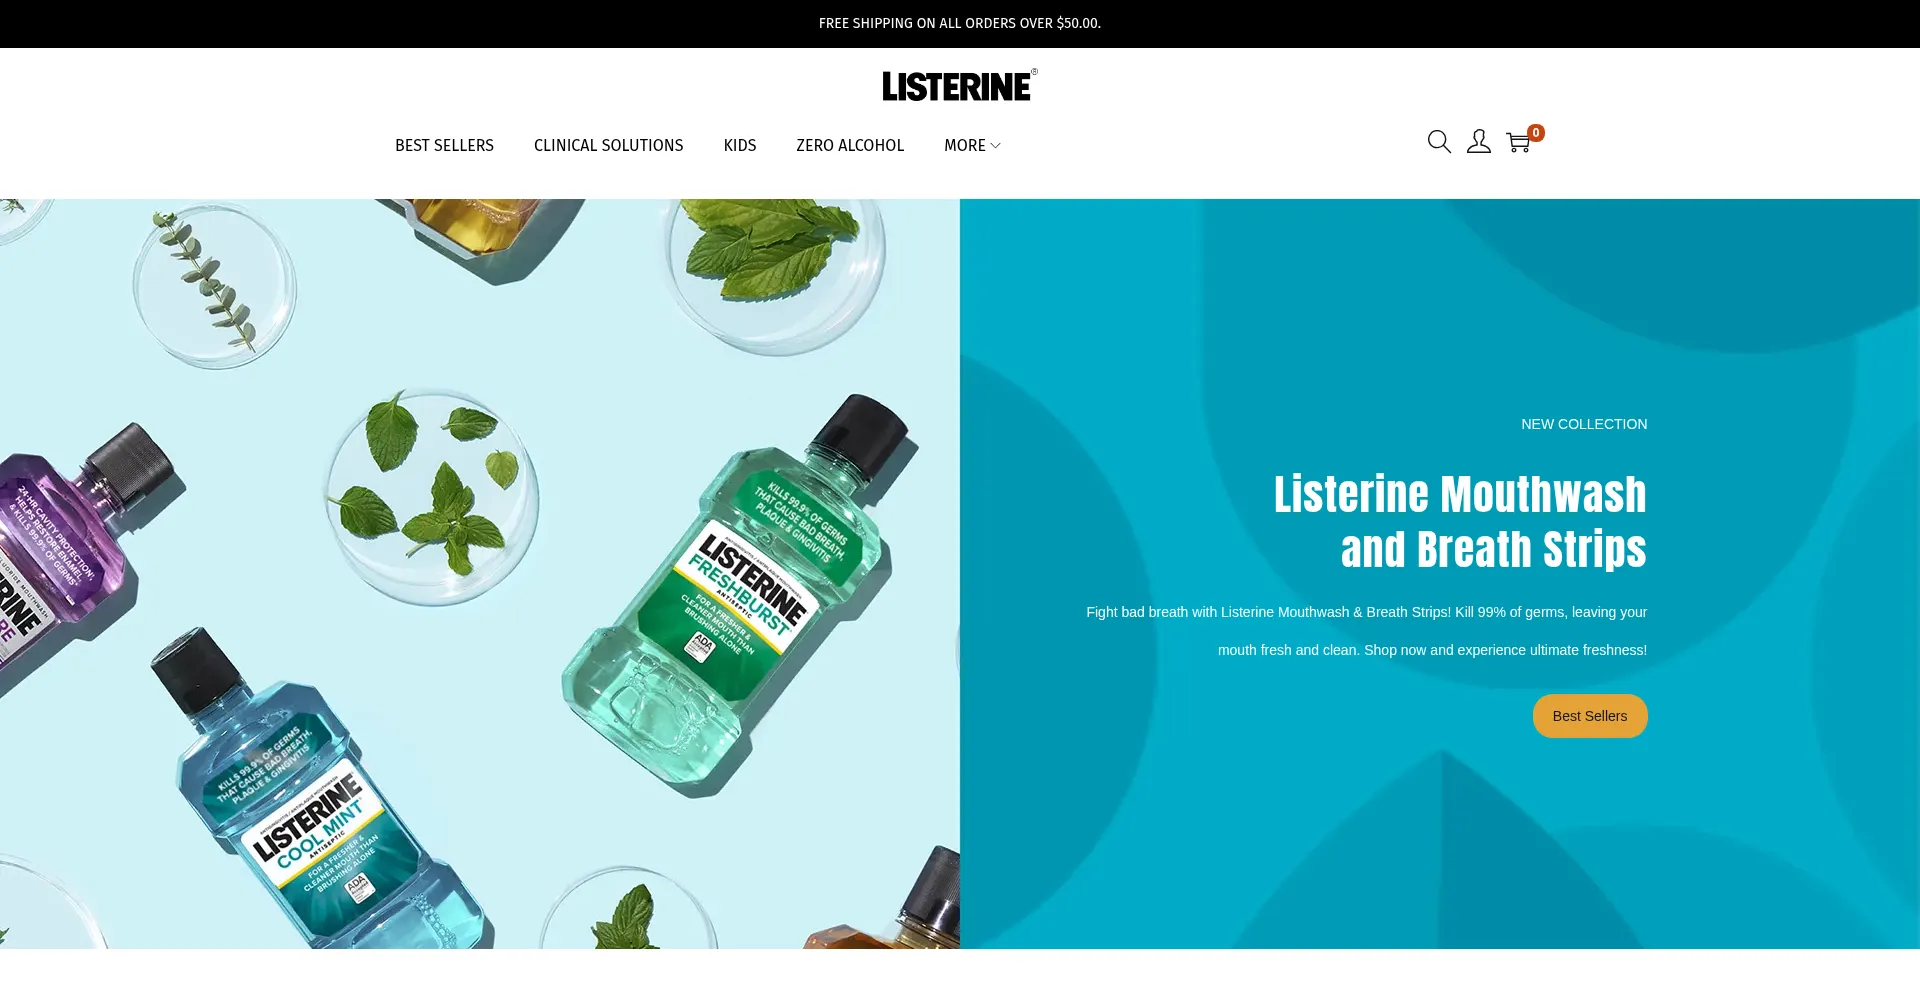
Task: Open the search magnifier icon
Action: click(1439, 142)
